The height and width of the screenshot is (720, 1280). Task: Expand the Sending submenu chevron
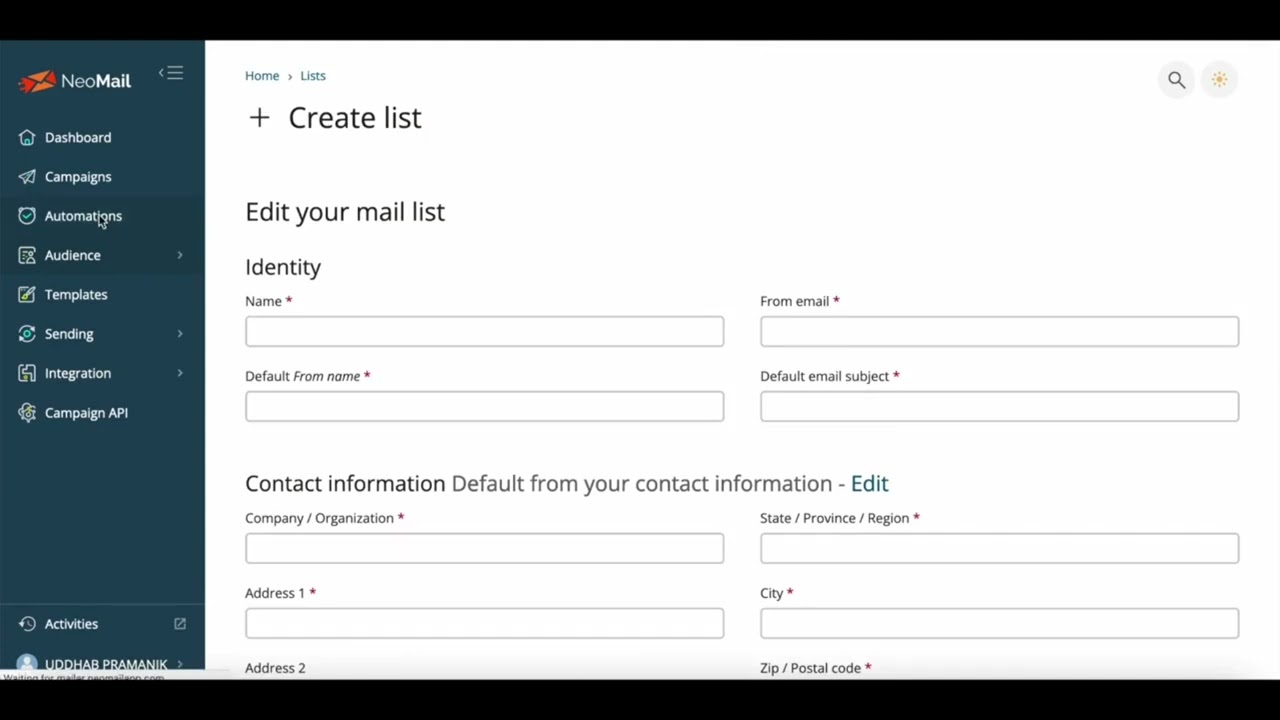pyautogui.click(x=180, y=334)
